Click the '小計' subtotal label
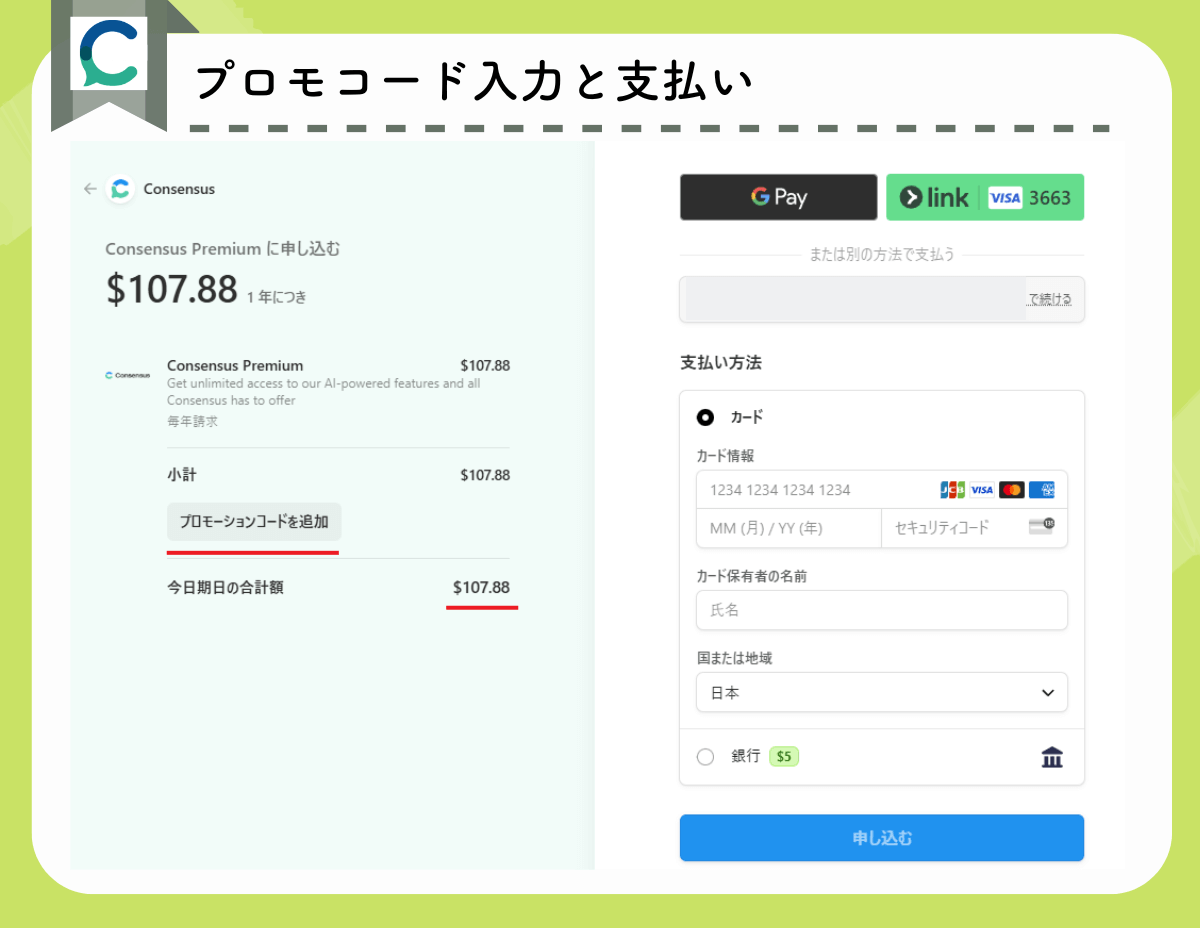 182,475
